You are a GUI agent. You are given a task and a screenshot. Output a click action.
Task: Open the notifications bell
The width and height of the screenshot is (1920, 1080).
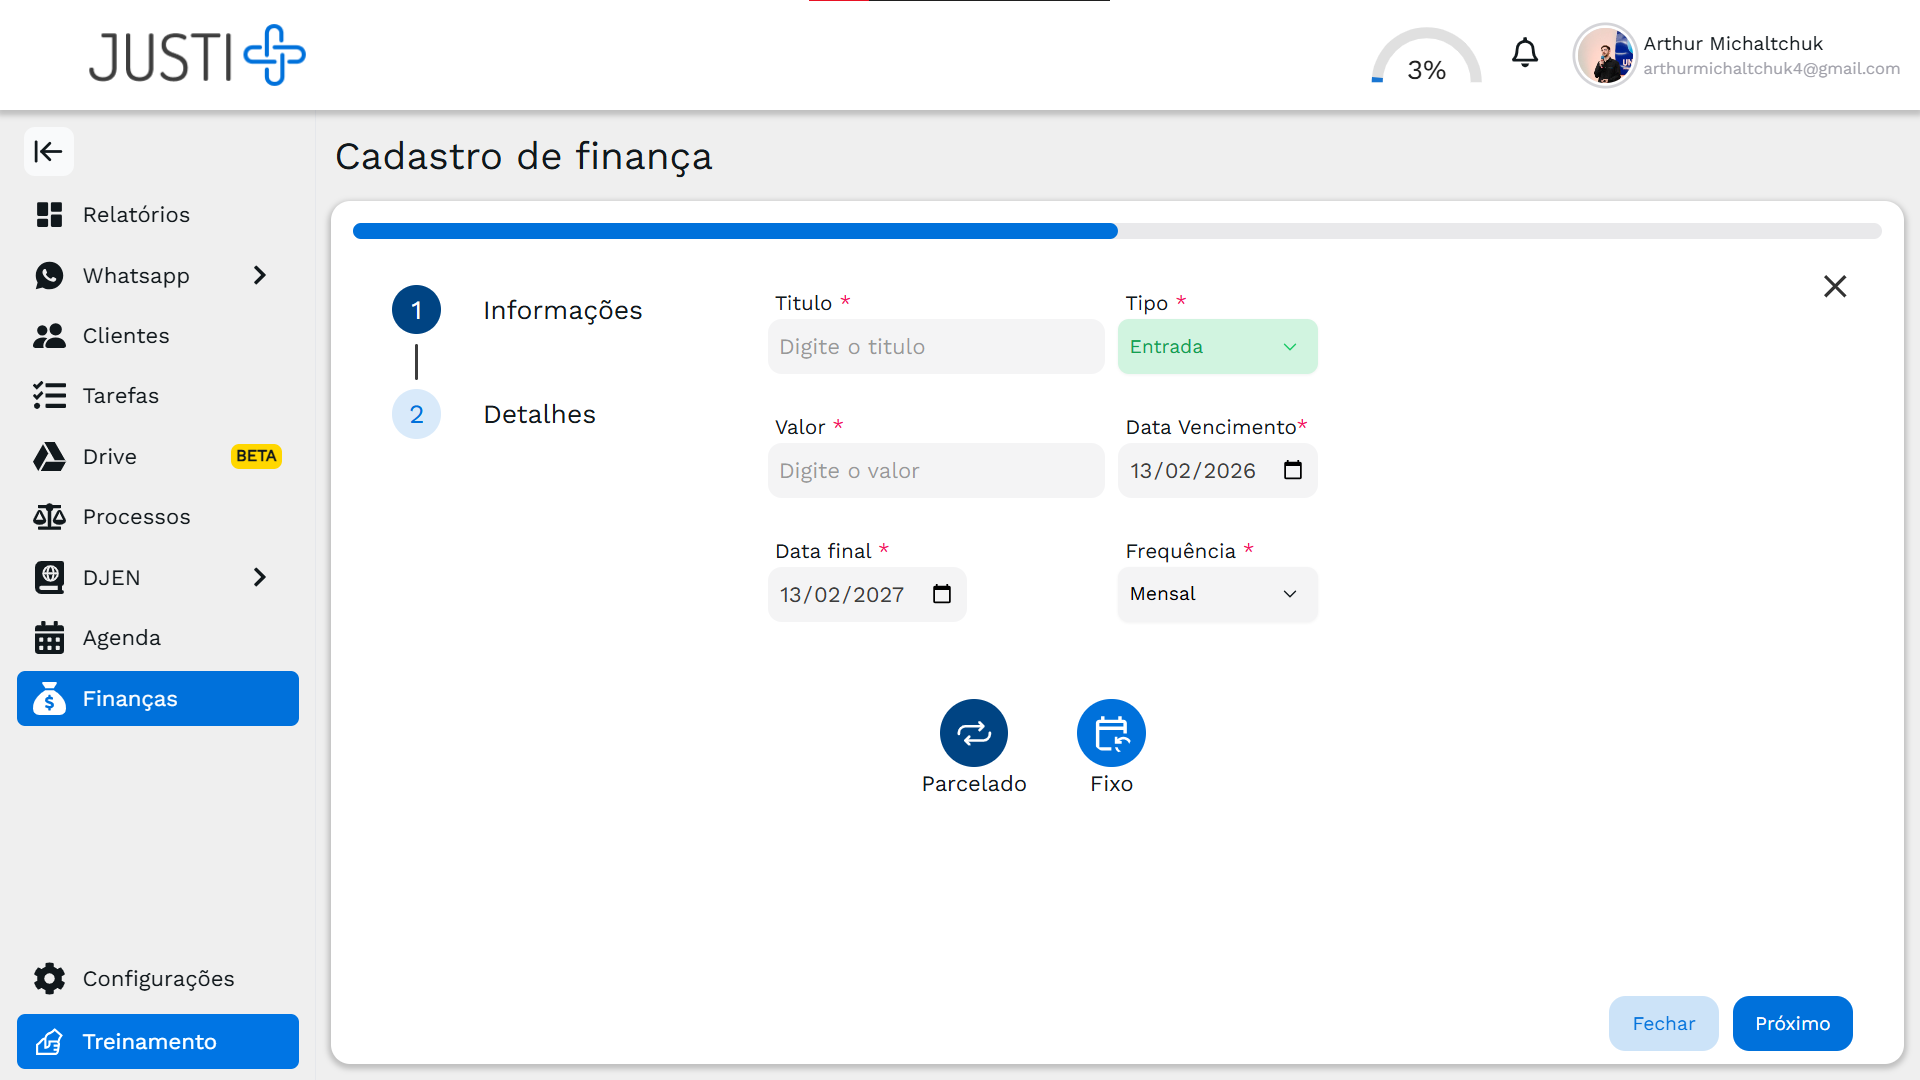coord(1524,53)
